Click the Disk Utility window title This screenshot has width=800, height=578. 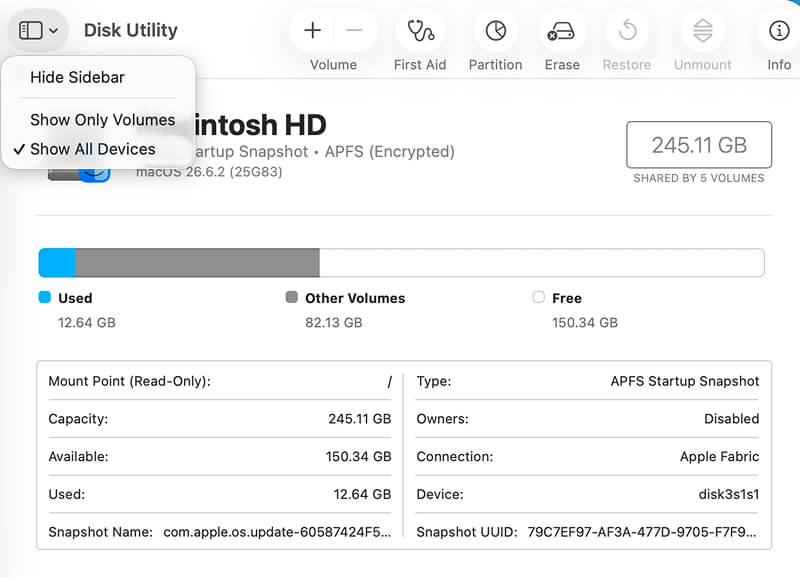coord(131,30)
